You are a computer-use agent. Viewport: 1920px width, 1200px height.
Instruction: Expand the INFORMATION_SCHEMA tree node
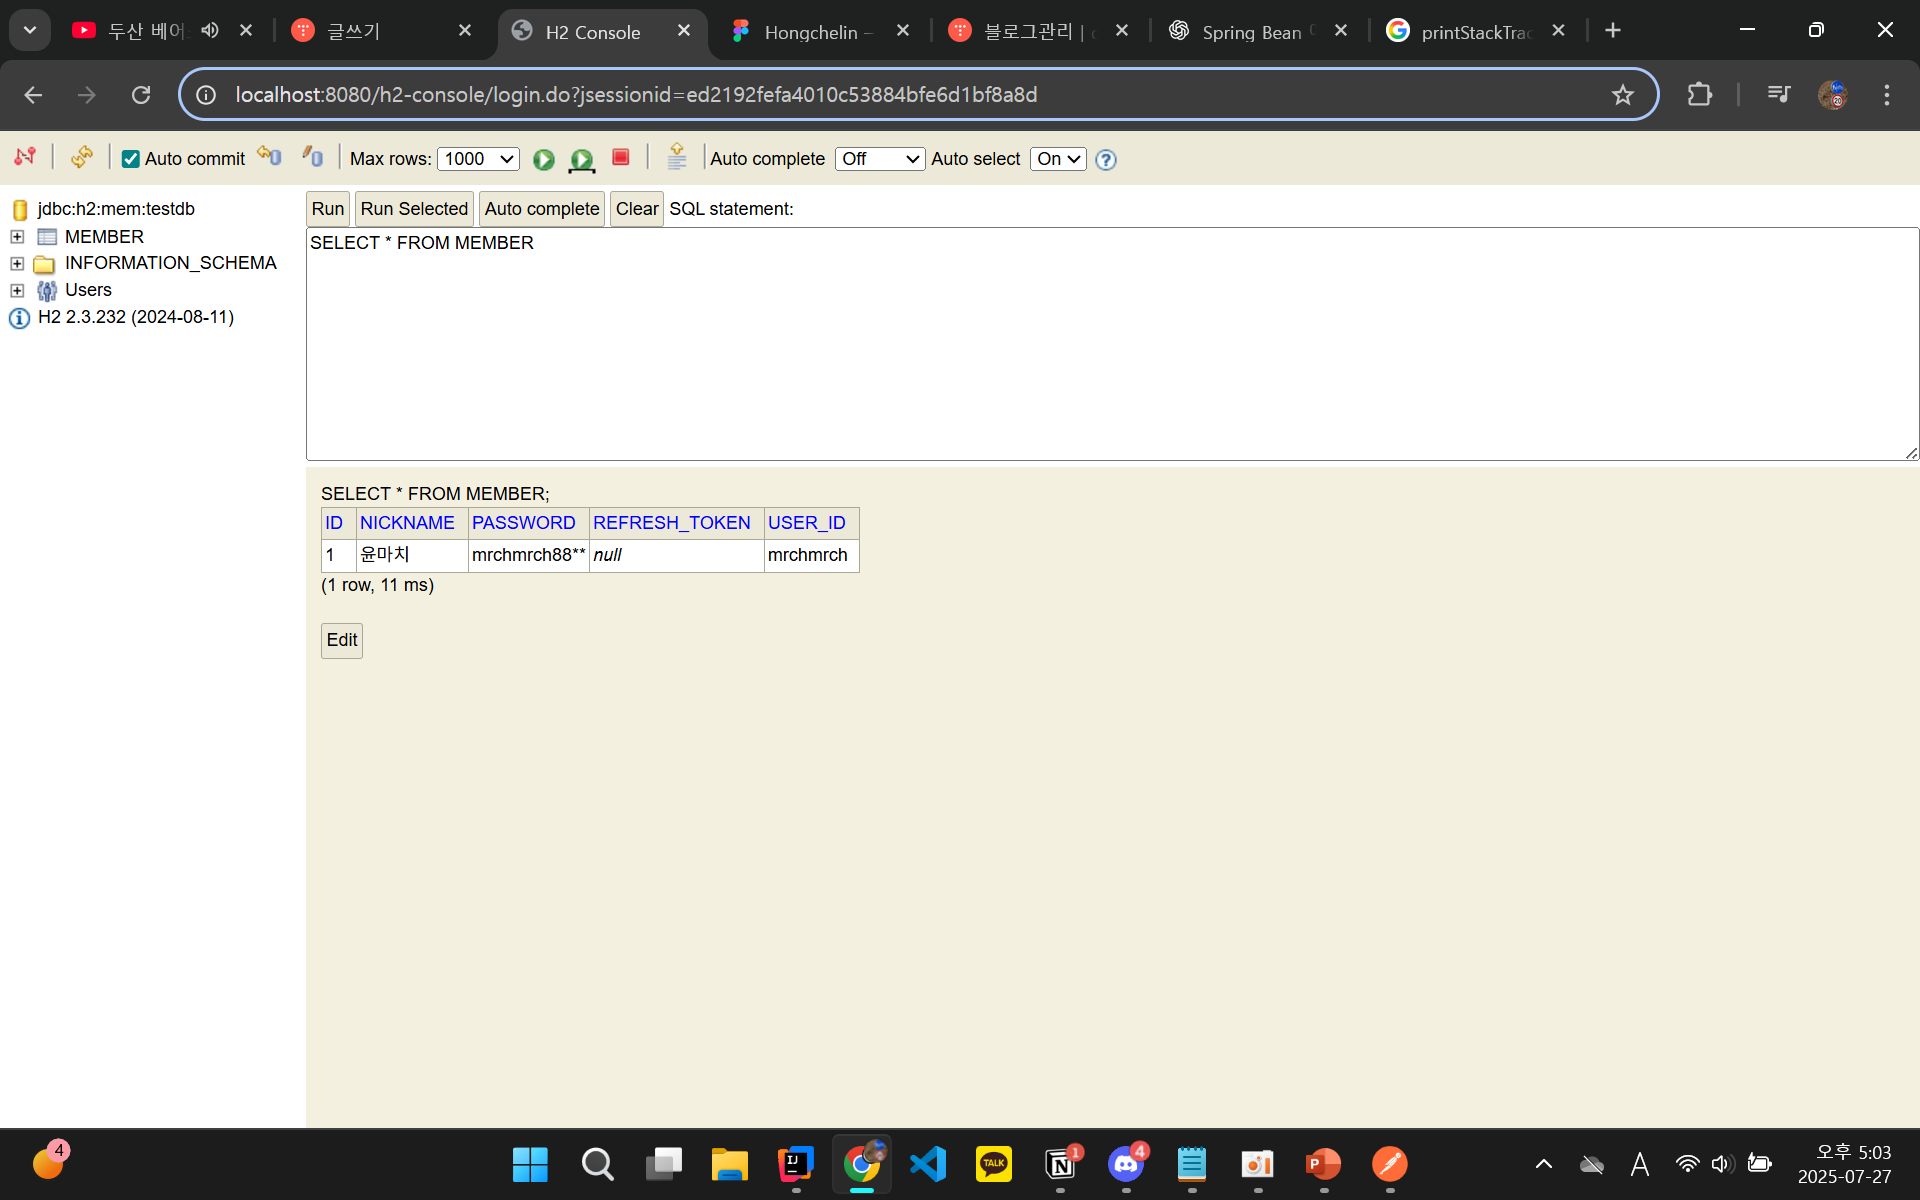(x=17, y=264)
